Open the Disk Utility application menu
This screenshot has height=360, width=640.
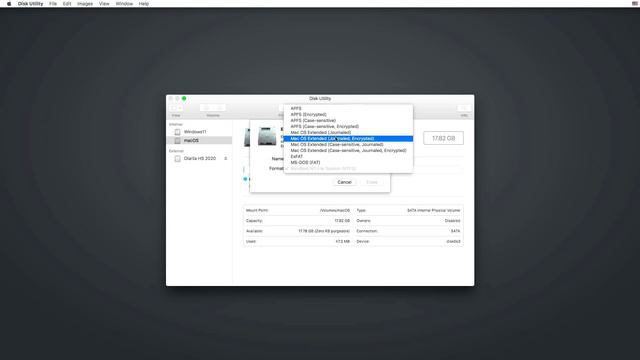point(30,4)
